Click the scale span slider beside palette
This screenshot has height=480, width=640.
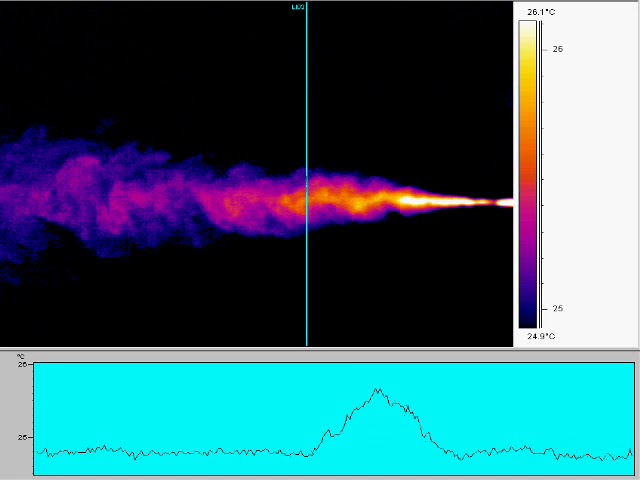tap(540, 174)
